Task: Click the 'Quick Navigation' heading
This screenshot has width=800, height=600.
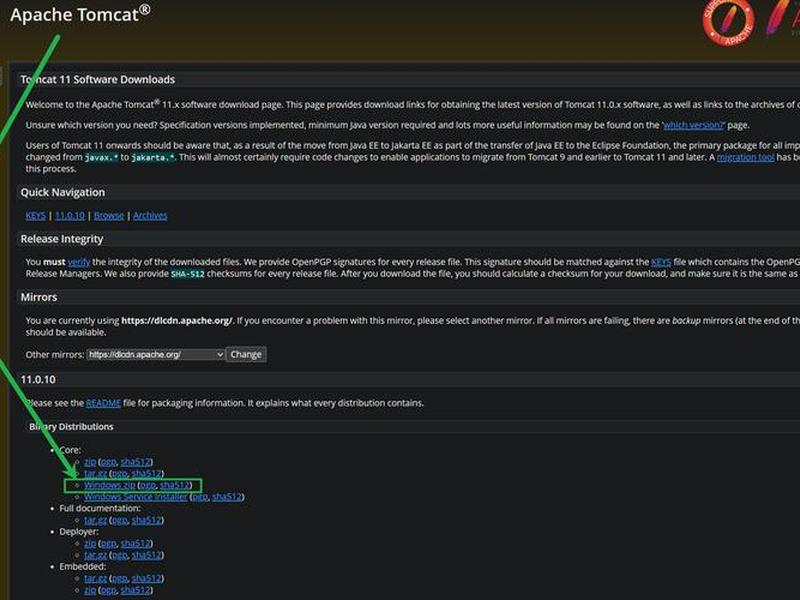Action: pos(63,192)
